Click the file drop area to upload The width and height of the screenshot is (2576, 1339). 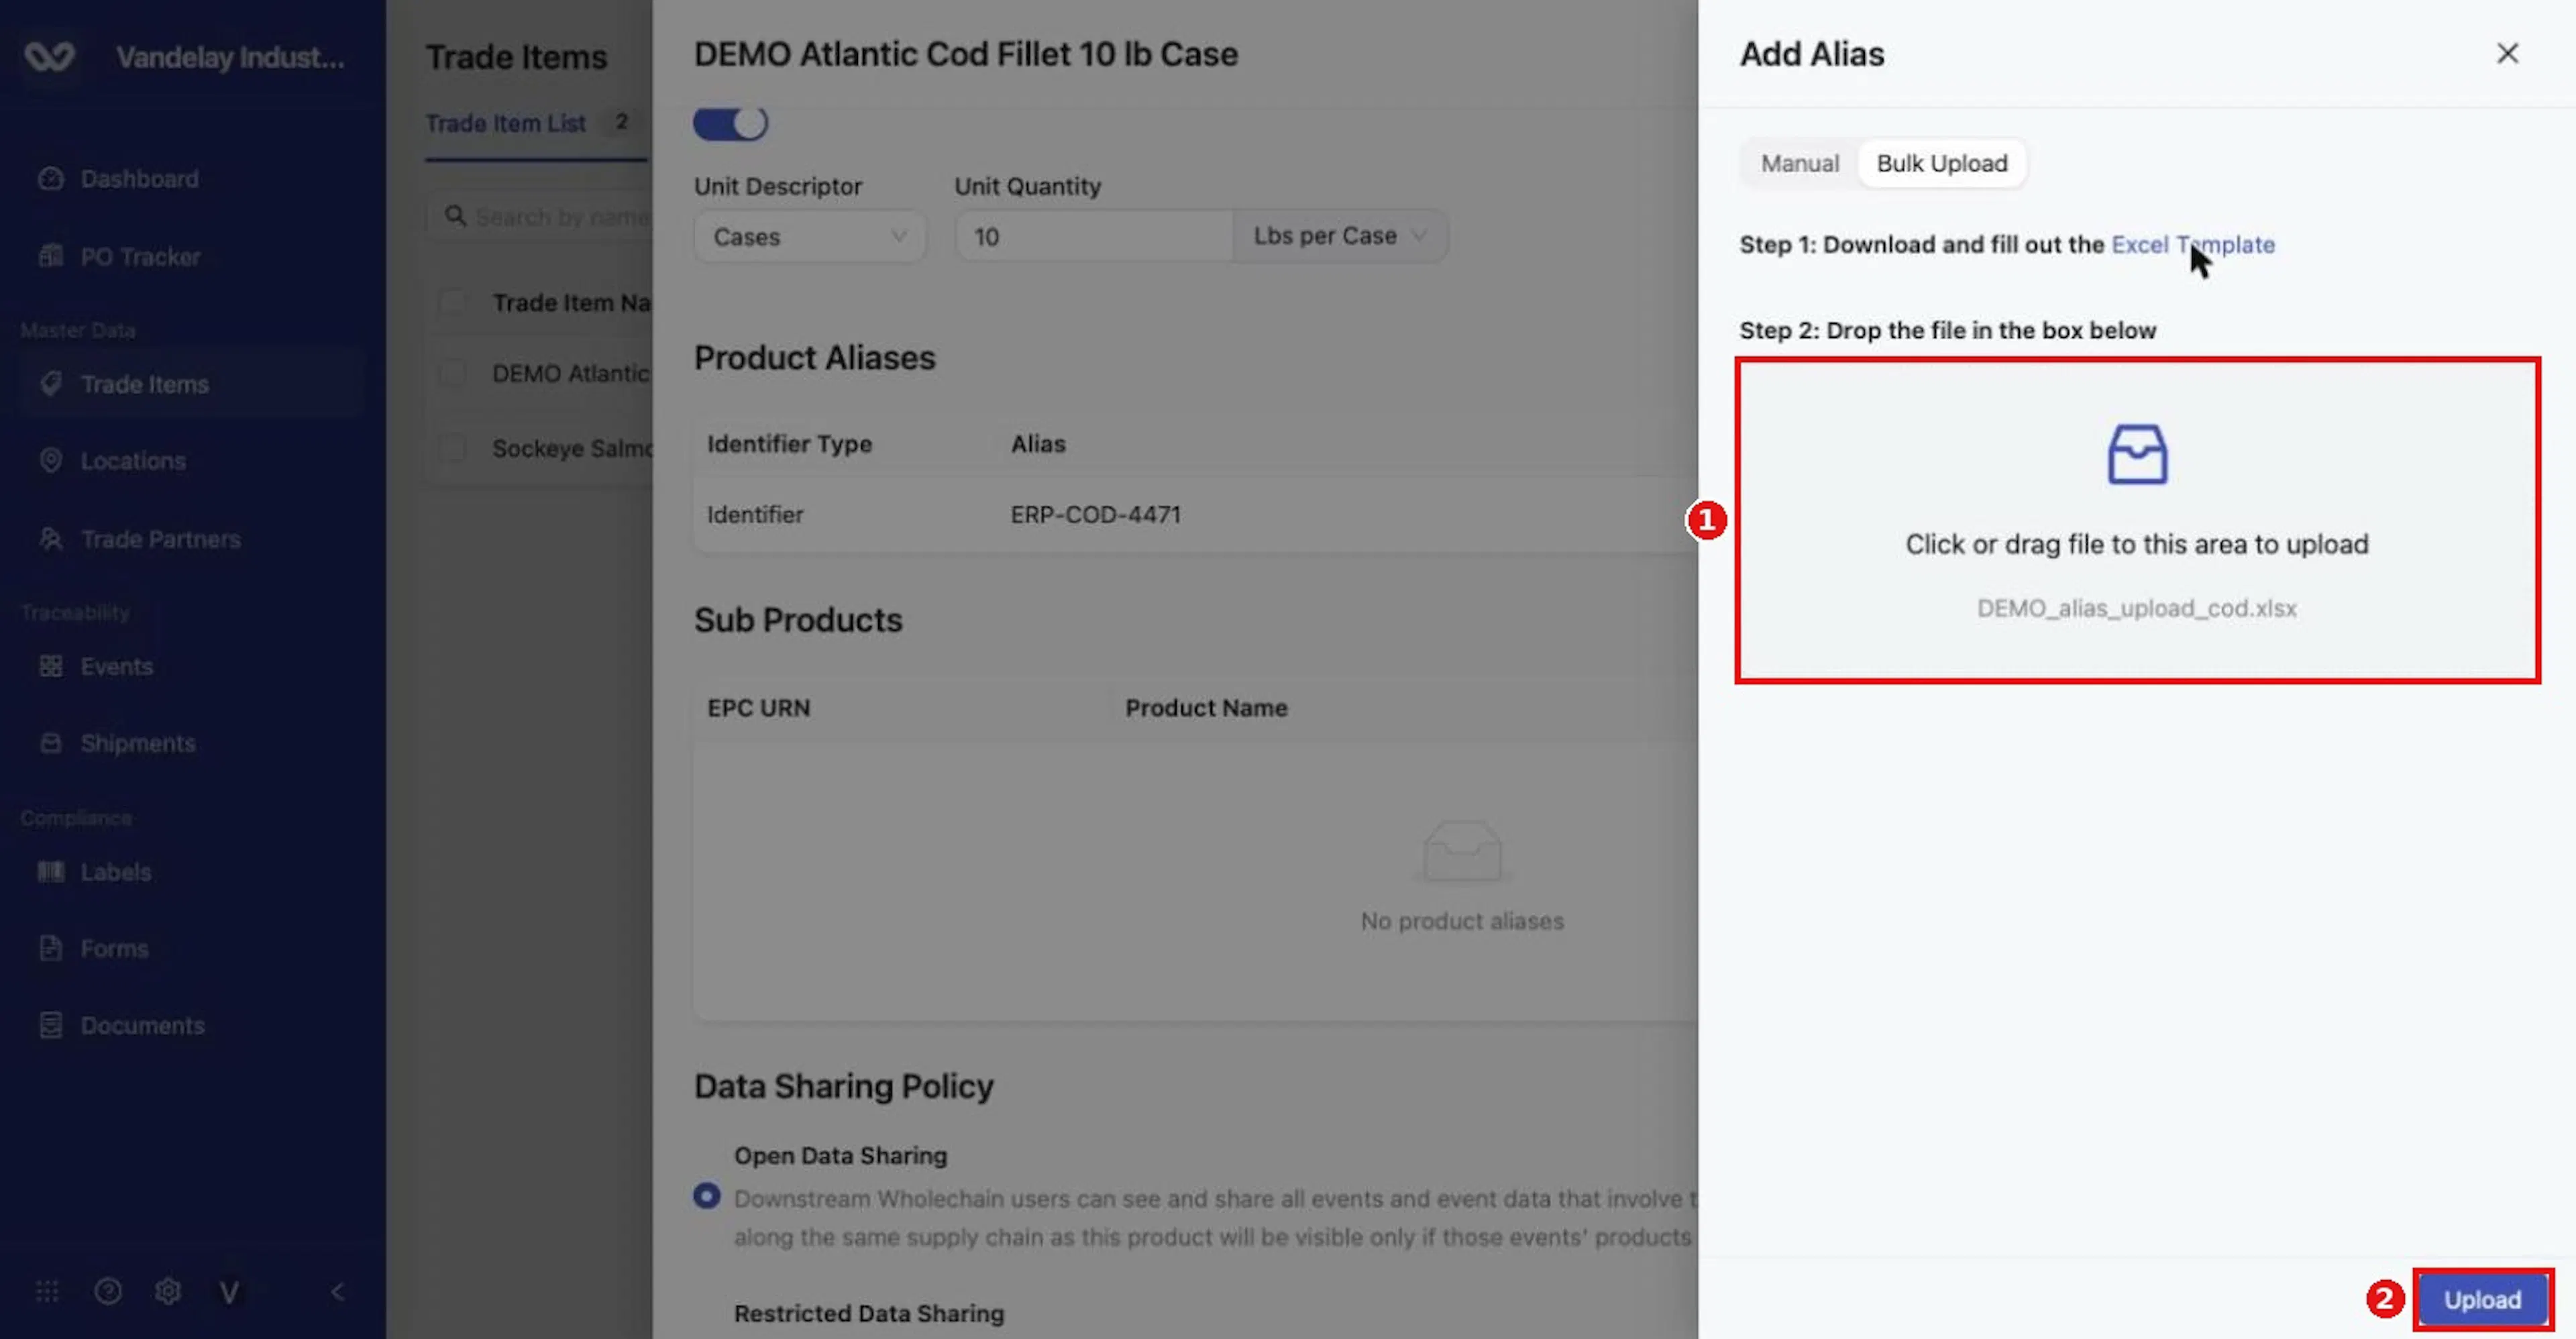pos(2137,520)
